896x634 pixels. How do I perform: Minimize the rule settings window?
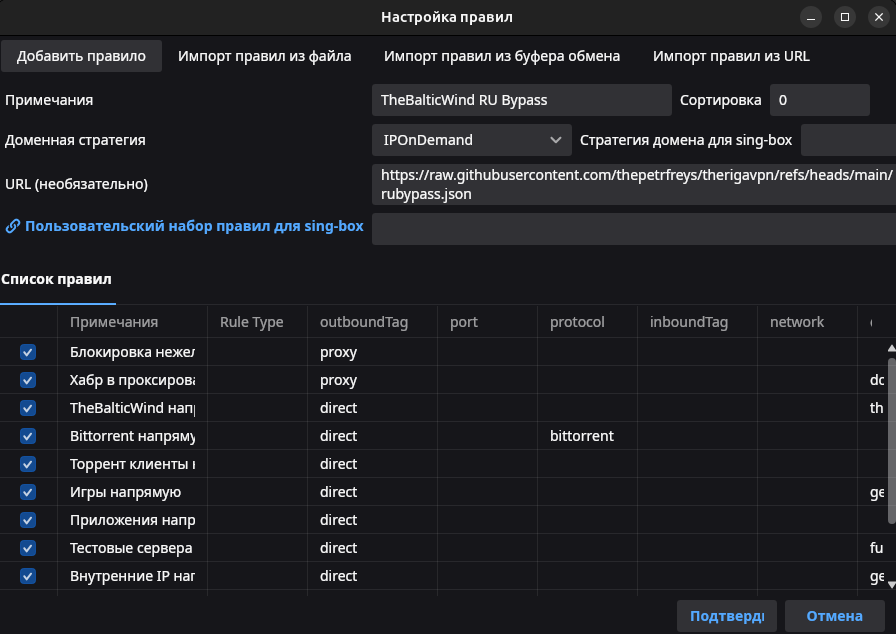tap(812, 17)
